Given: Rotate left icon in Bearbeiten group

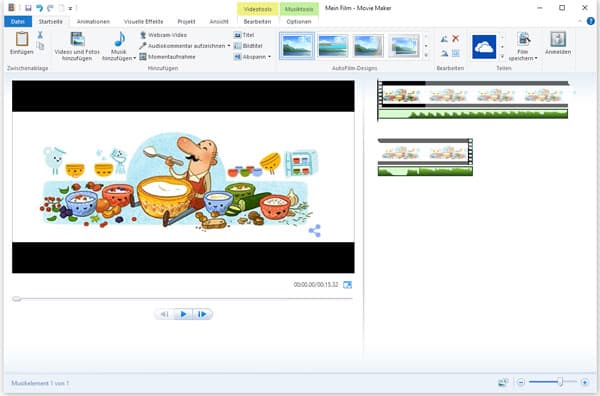Looking at the screenshot, I should [444, 39].
